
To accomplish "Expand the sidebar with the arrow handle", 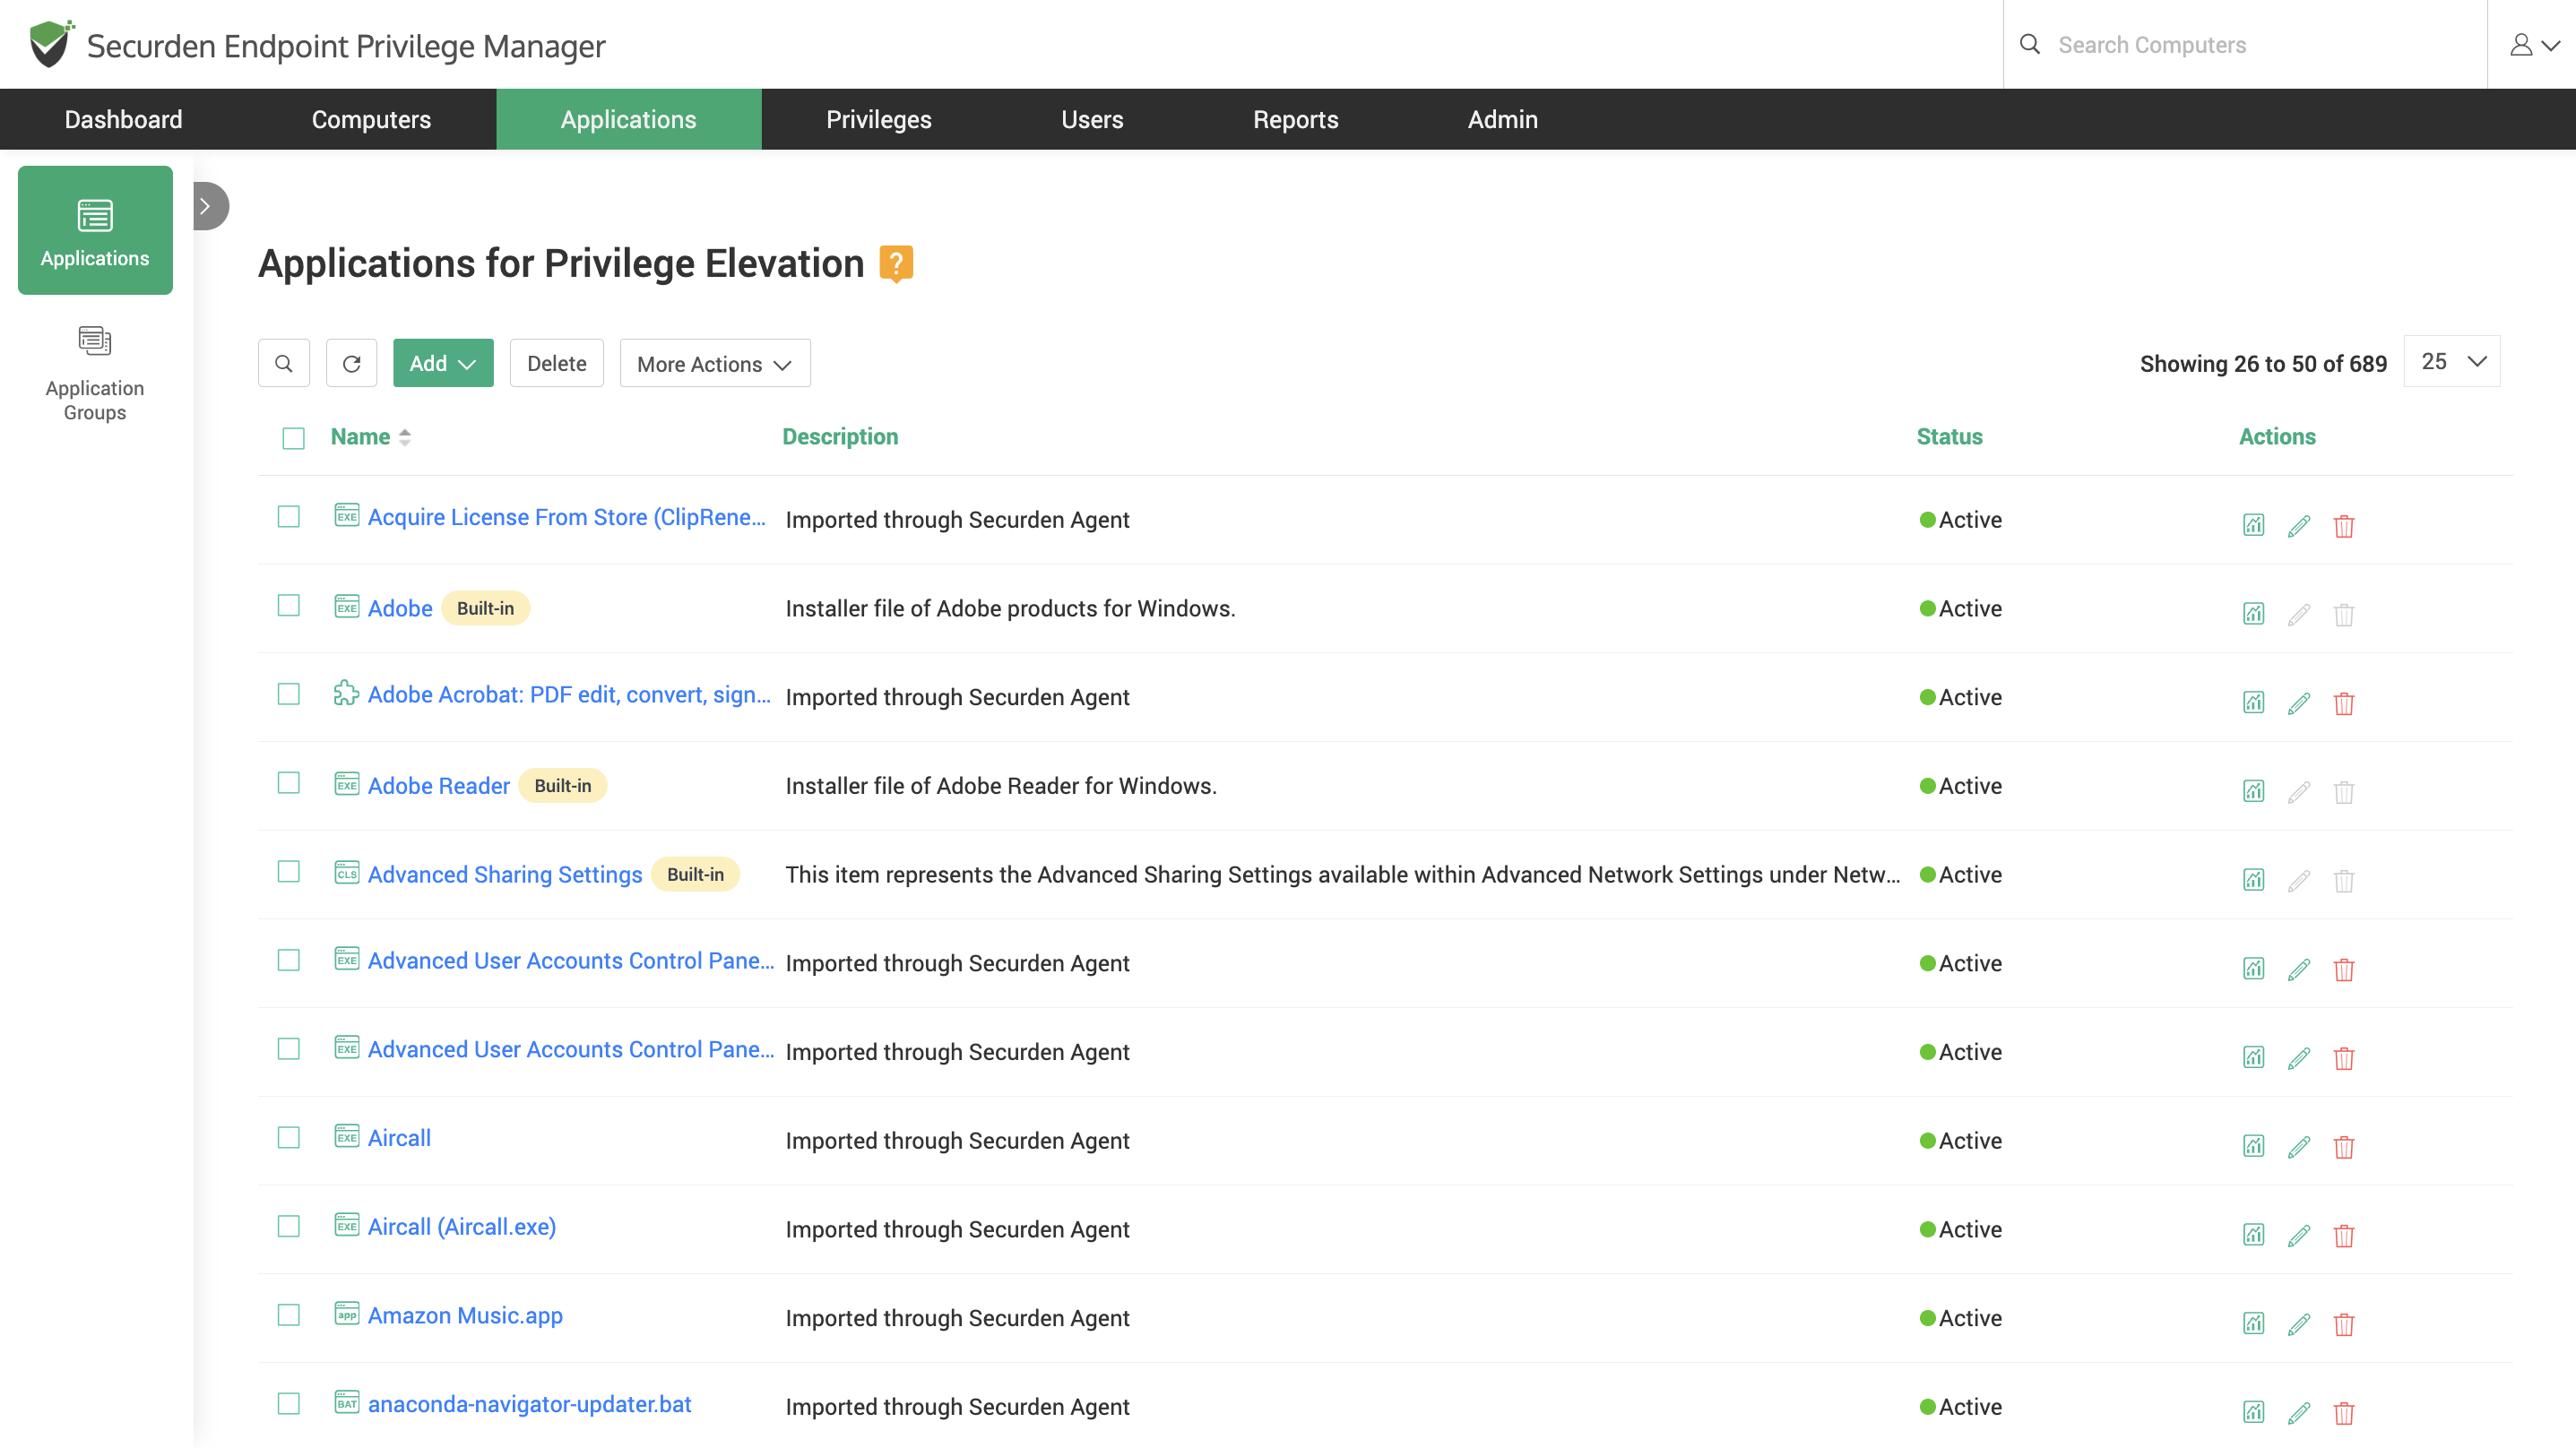I will [209, 206].
